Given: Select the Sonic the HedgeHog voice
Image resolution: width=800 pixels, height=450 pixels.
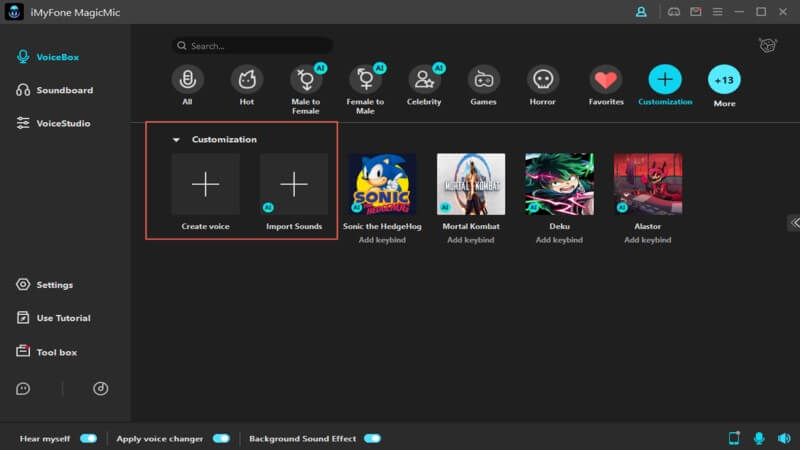Looking at the screenshot, I should coord(382,184).
